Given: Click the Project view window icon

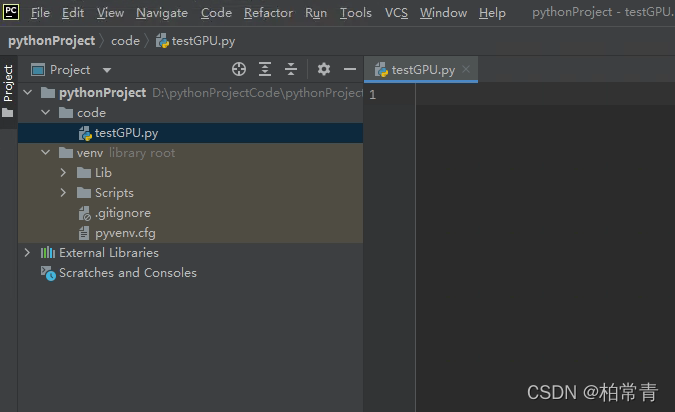Looking at the screenshot, I should [38, 69].
